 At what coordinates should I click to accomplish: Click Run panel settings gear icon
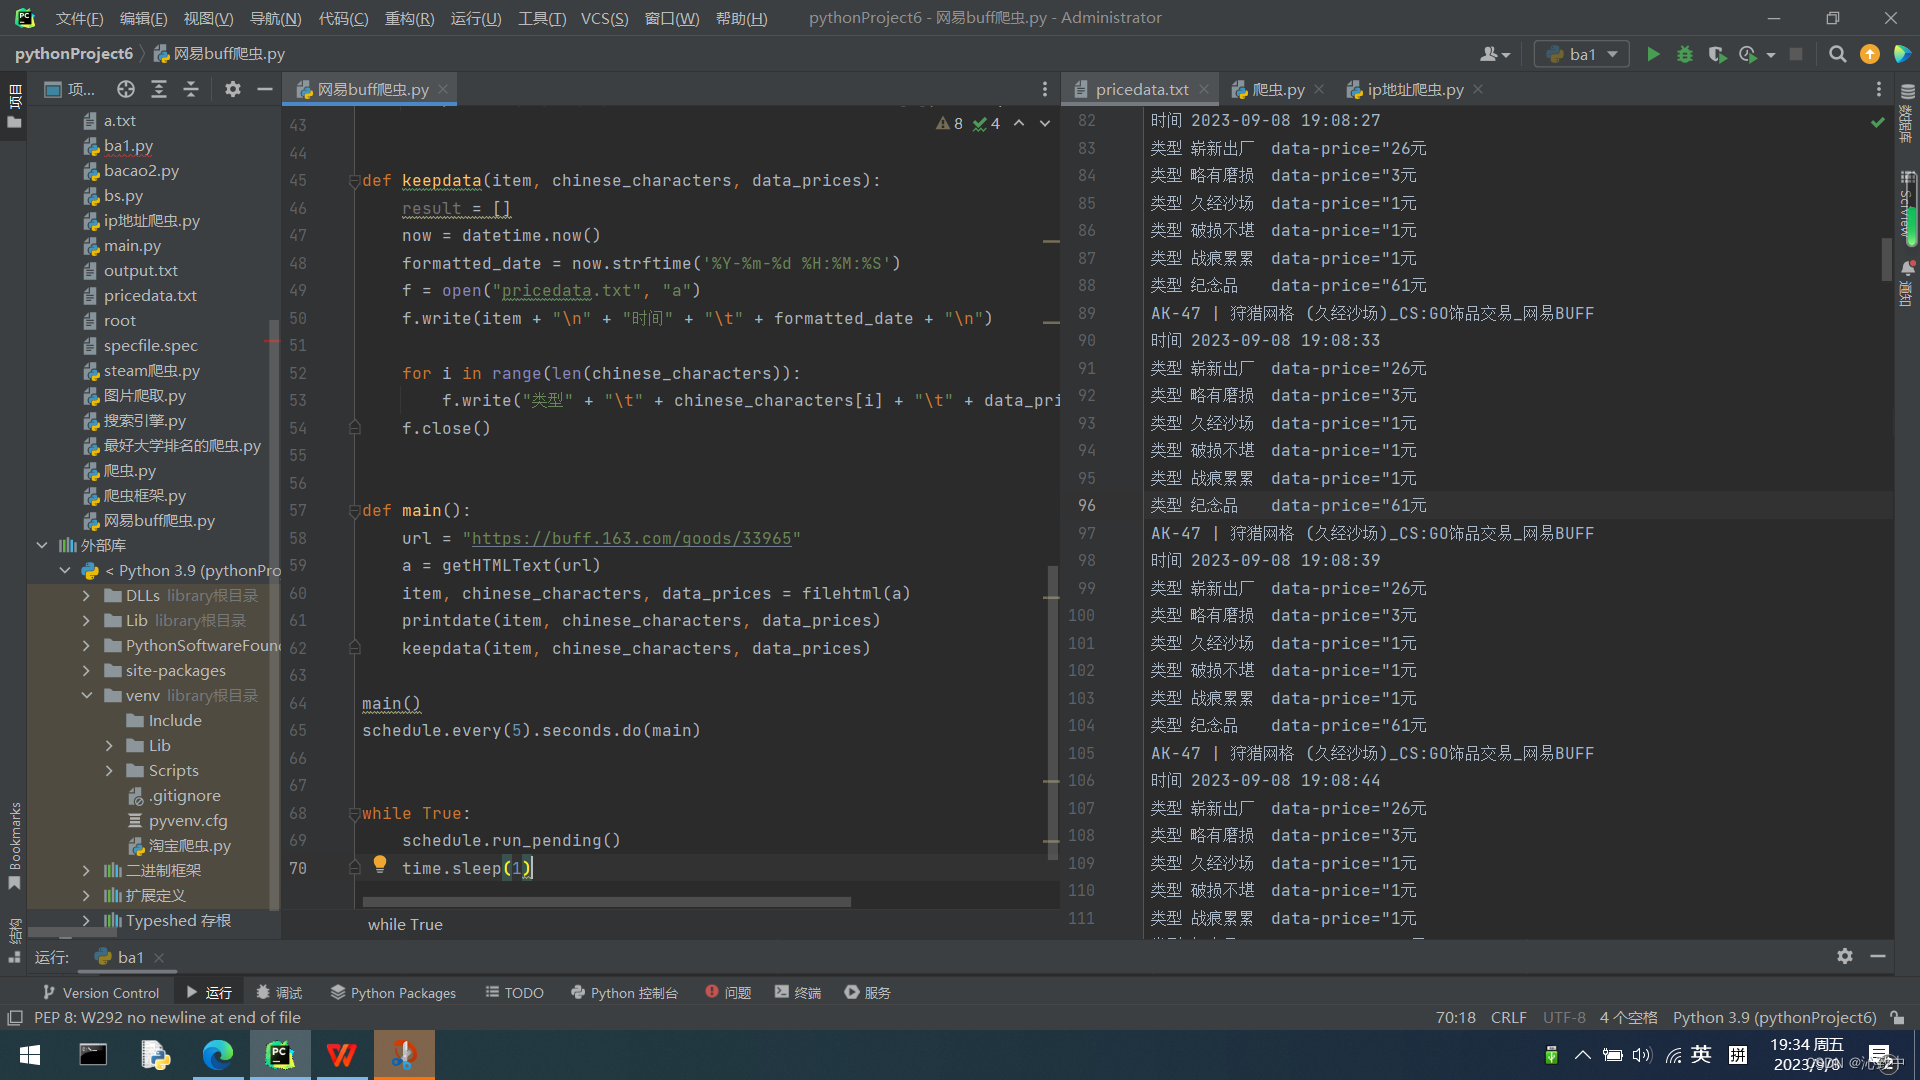(1845, 956)
